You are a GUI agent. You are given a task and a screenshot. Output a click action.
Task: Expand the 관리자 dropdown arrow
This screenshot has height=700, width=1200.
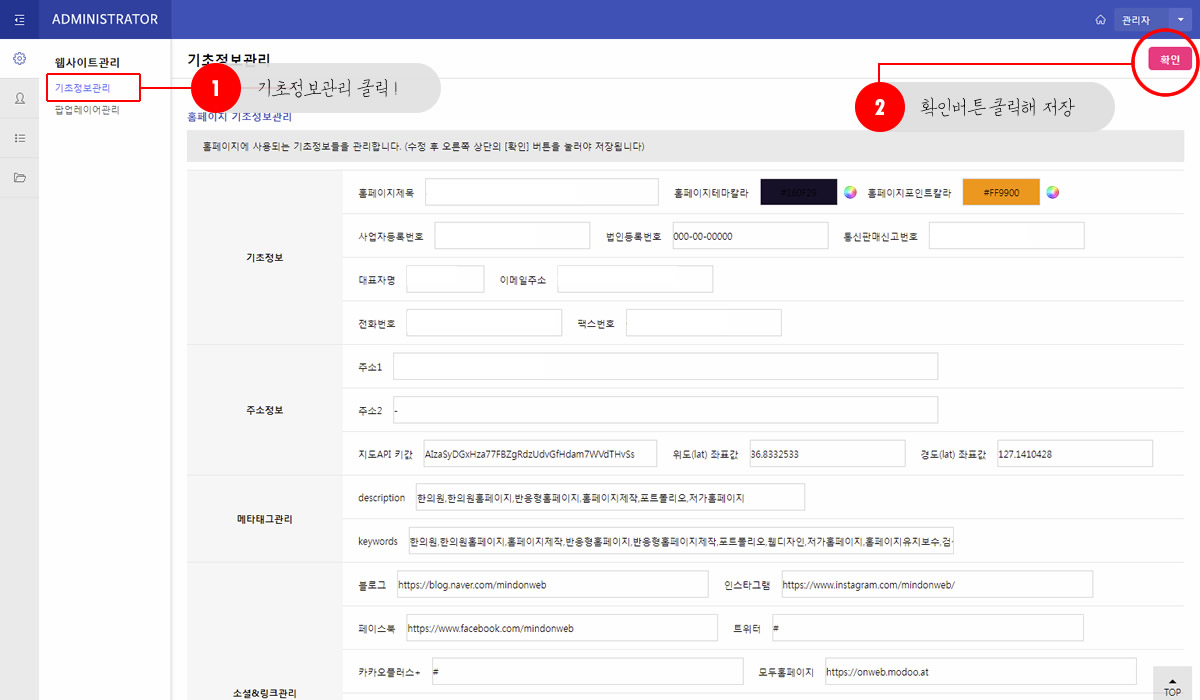[x=1180, y=20]
